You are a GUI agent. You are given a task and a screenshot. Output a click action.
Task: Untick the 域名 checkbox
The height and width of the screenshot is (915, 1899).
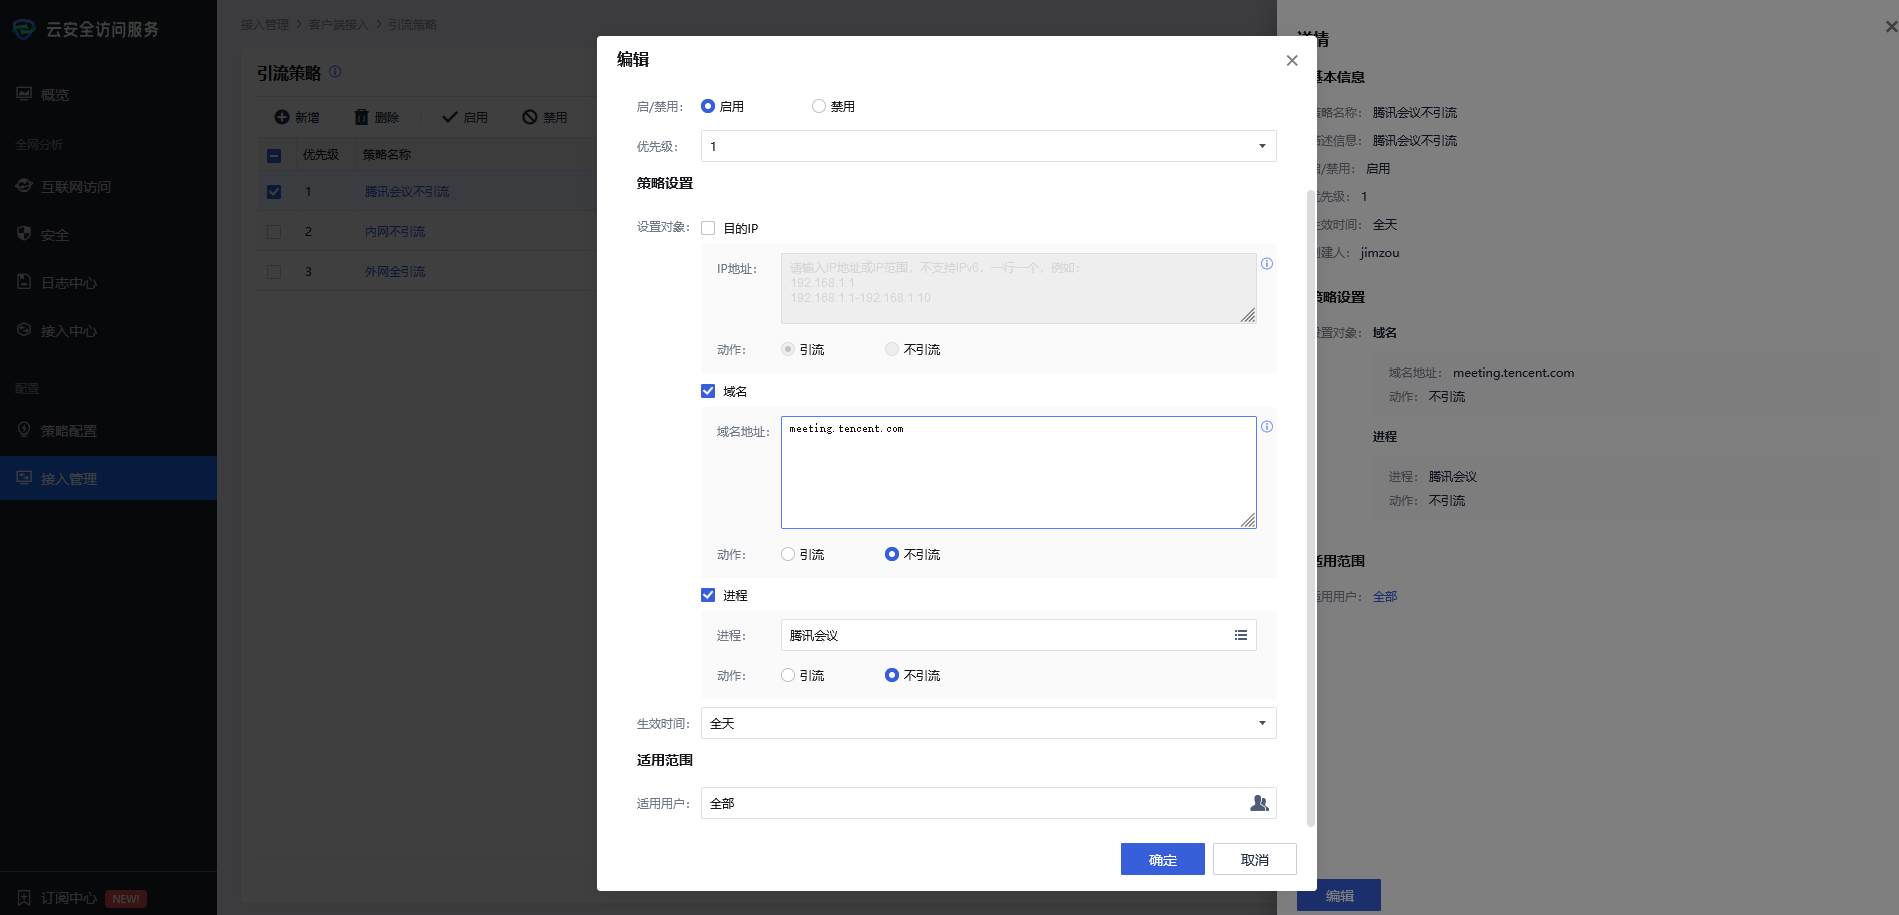[x=708, y=391]
